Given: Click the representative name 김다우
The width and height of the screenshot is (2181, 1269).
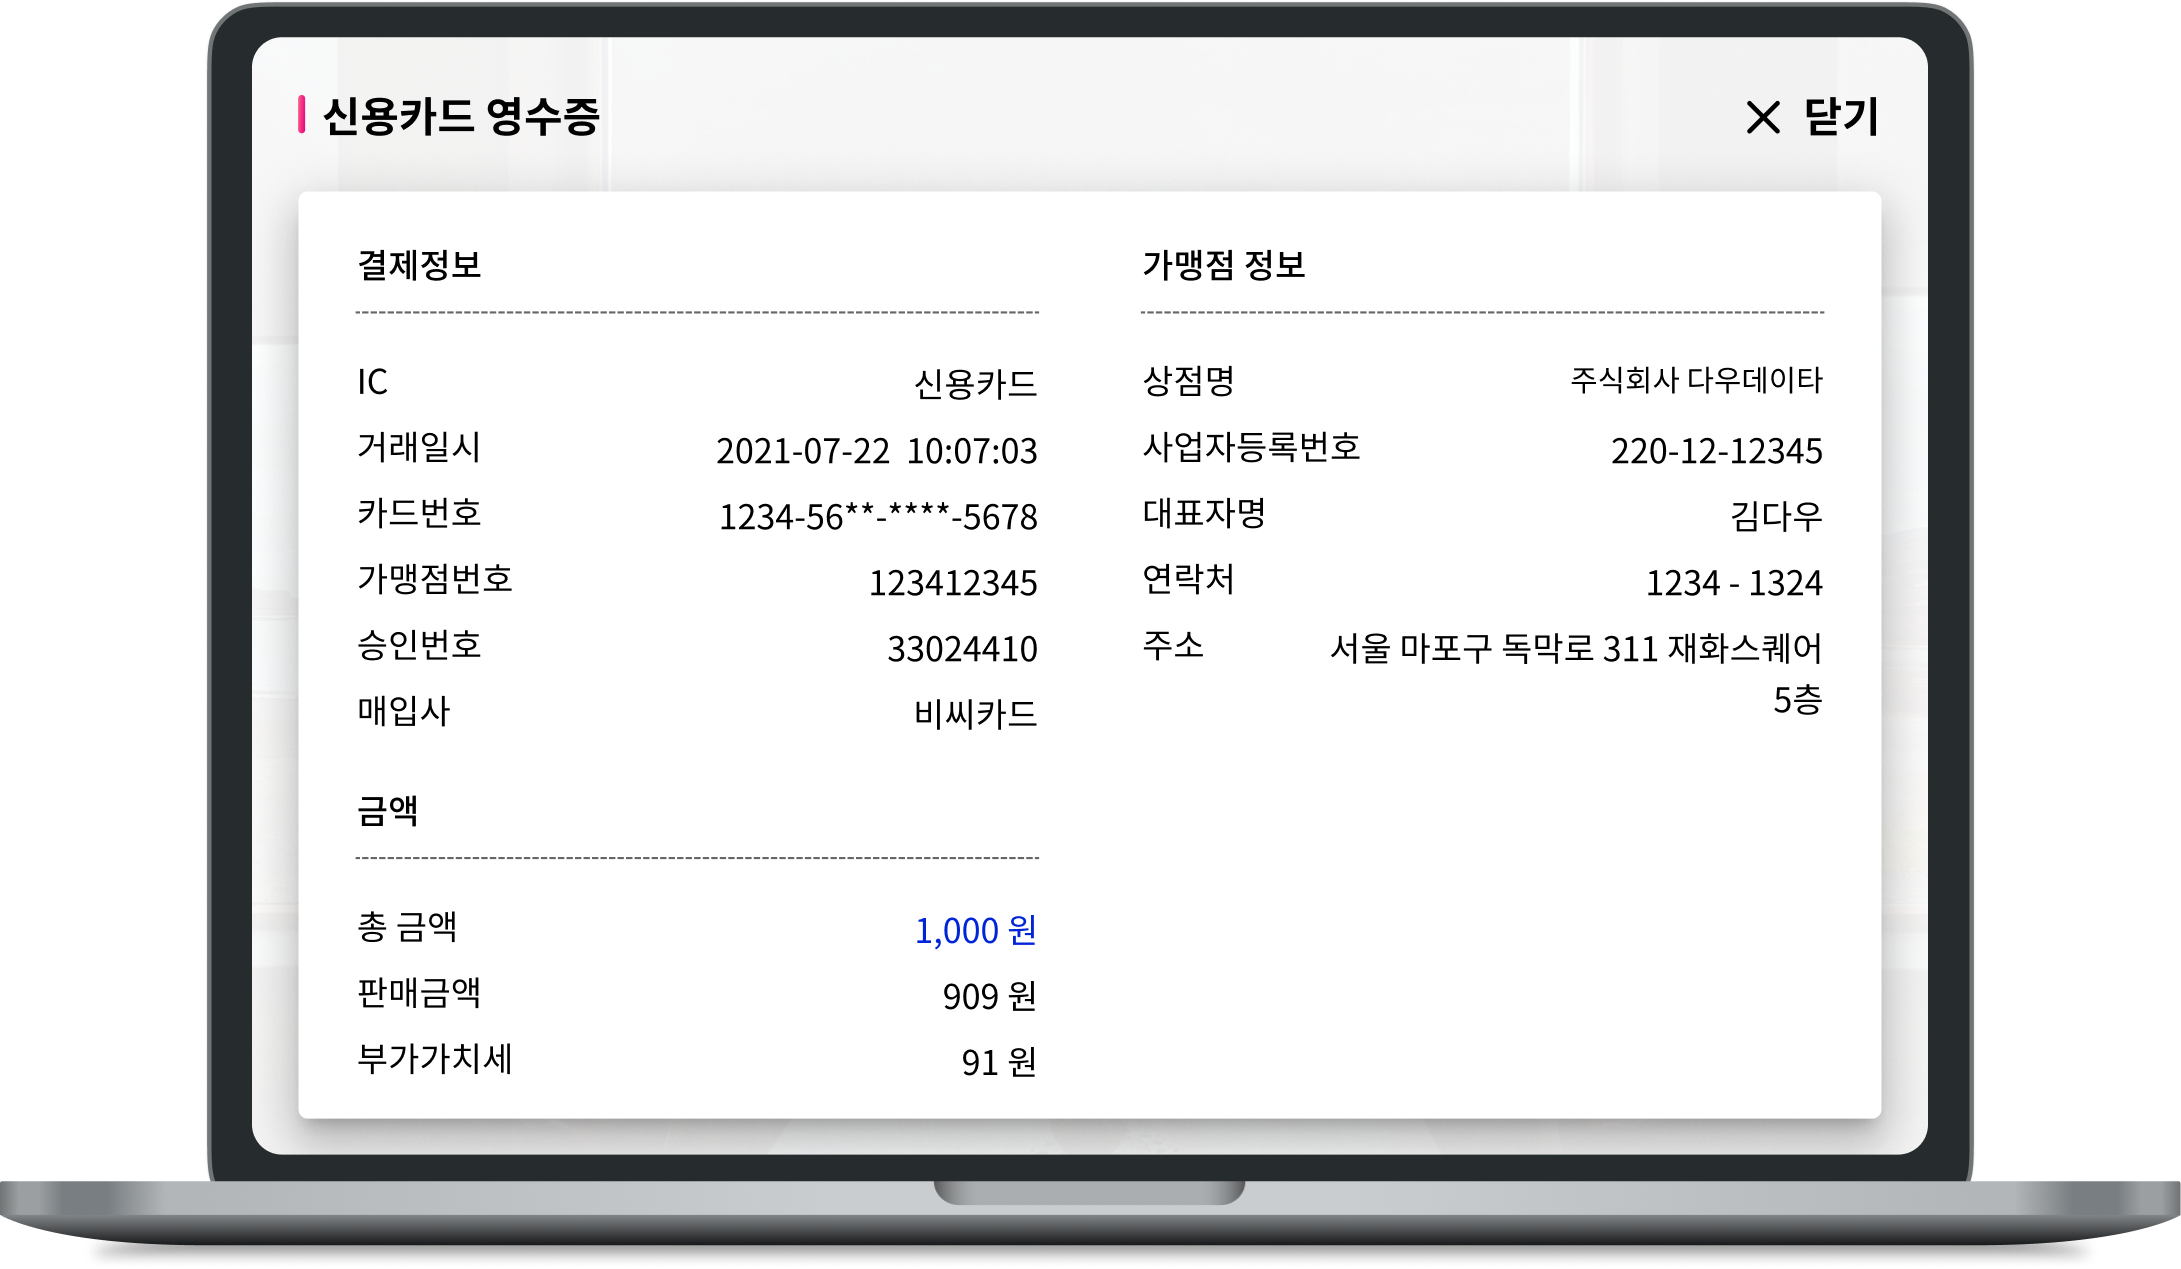Looking at the screenshot, I should point(1776,517).
